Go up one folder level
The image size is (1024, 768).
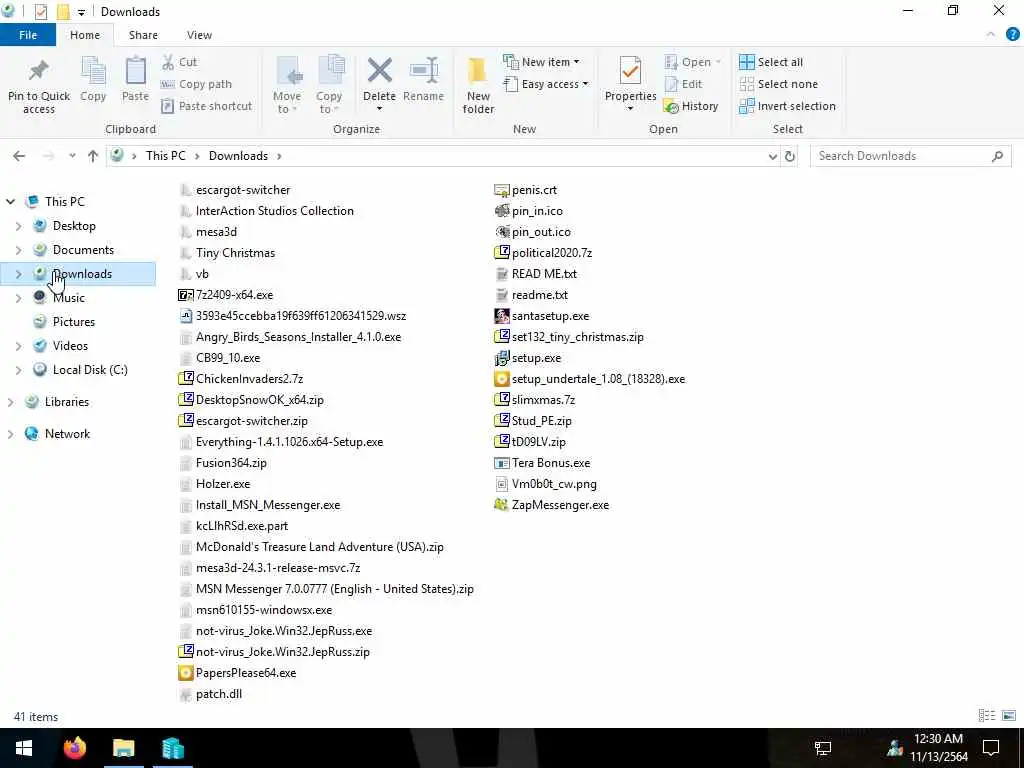[93, 156]
